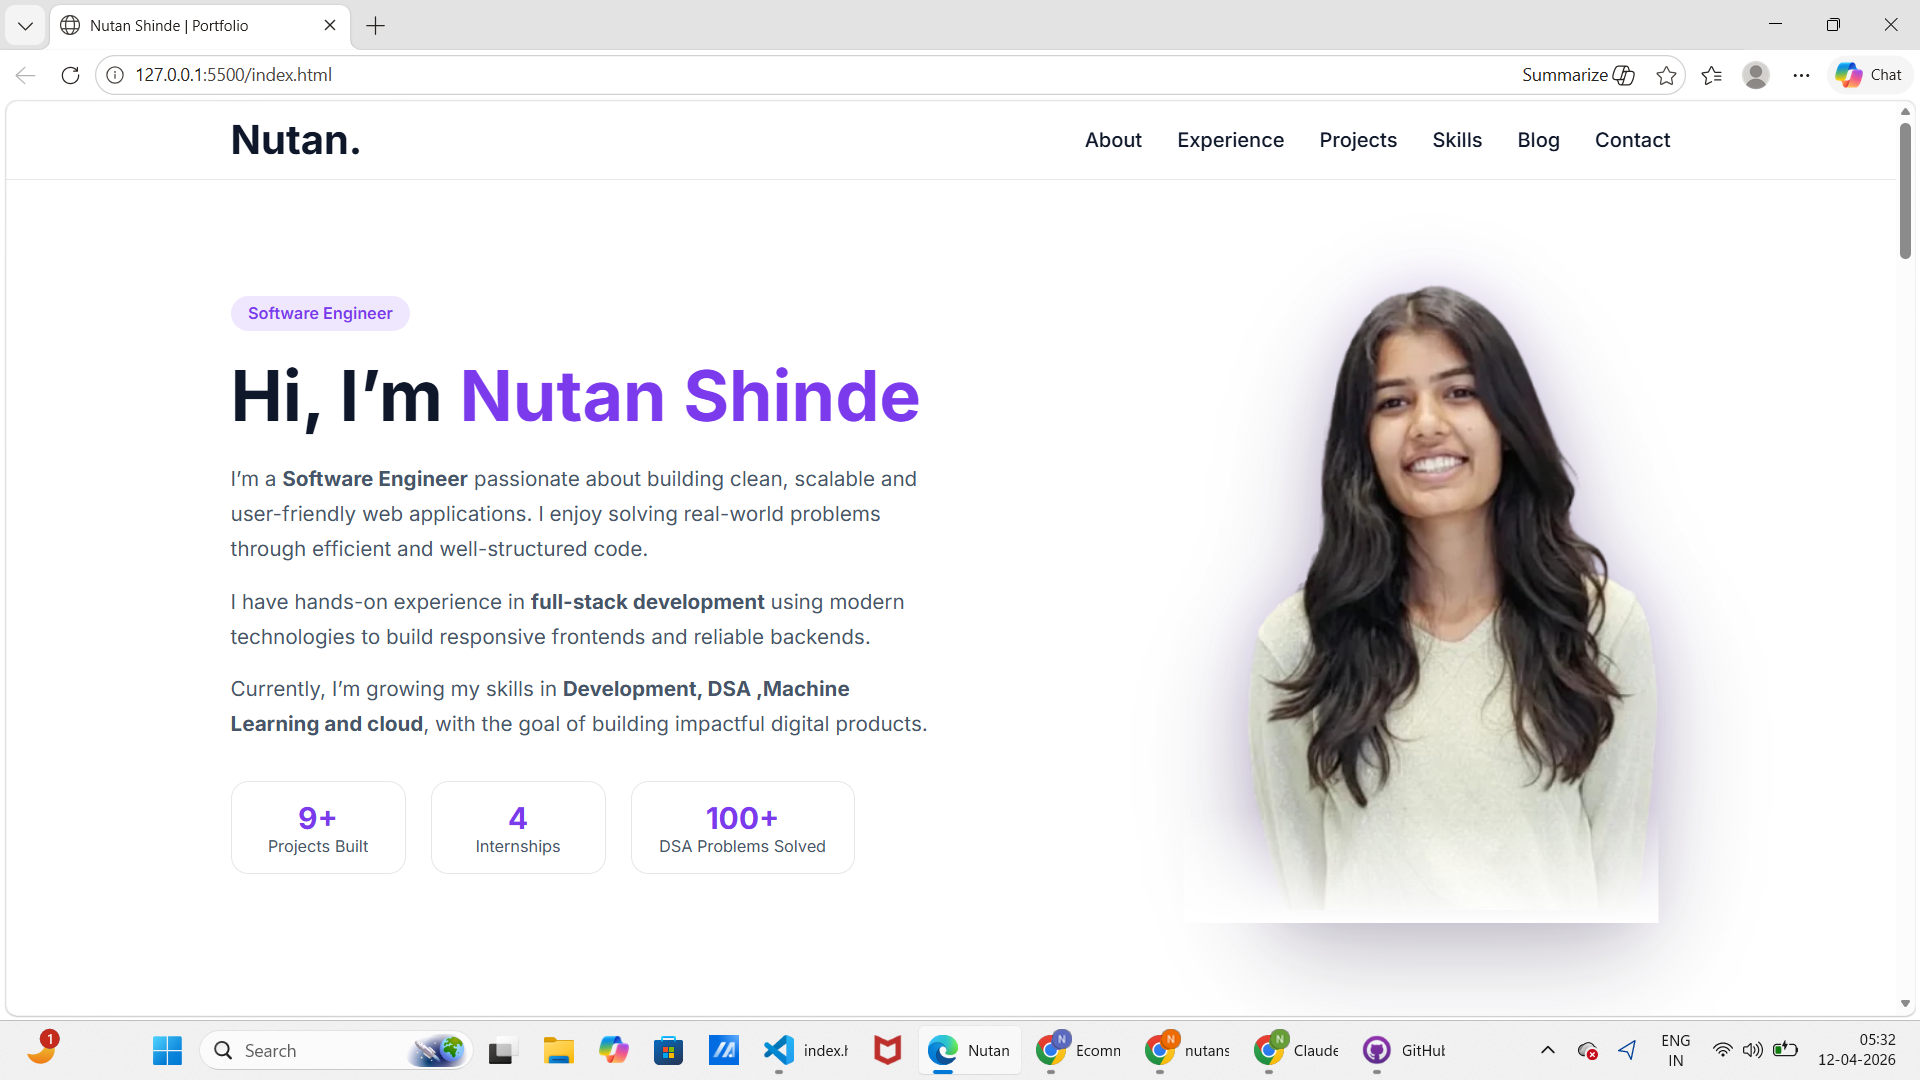This screenshot has width=1920, height=1080.
Task: Navigate to the Contact section link
Action: coord(1632,140)
